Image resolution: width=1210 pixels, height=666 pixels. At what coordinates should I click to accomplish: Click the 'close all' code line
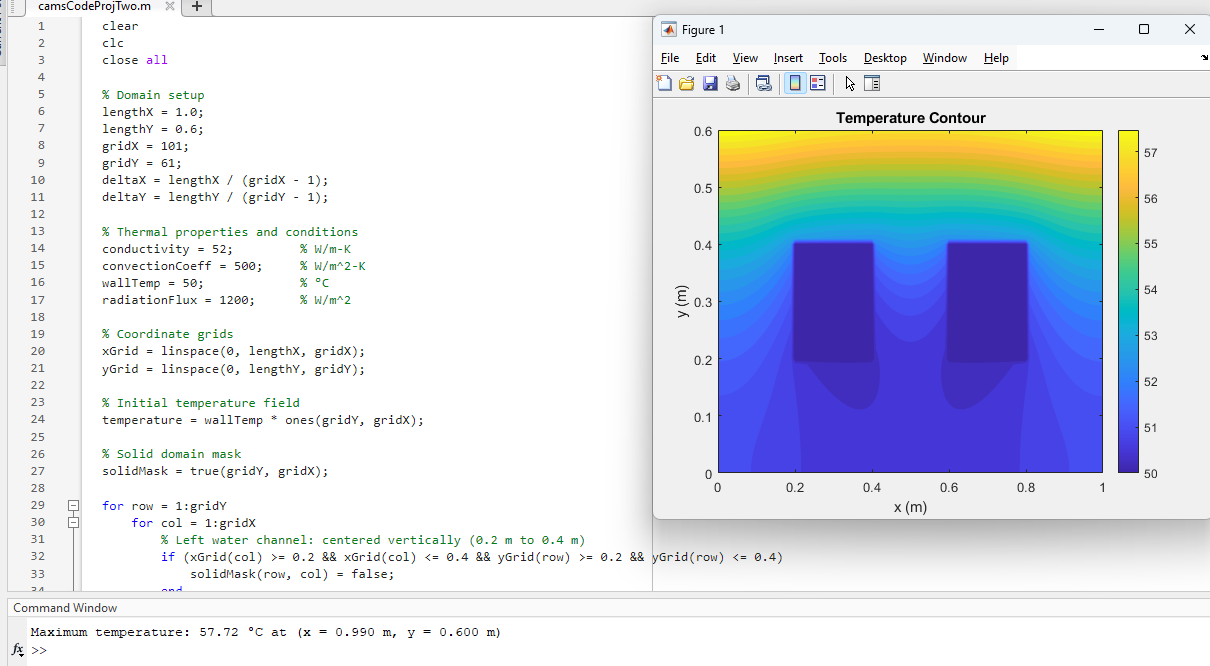click(x=135, y=60)
